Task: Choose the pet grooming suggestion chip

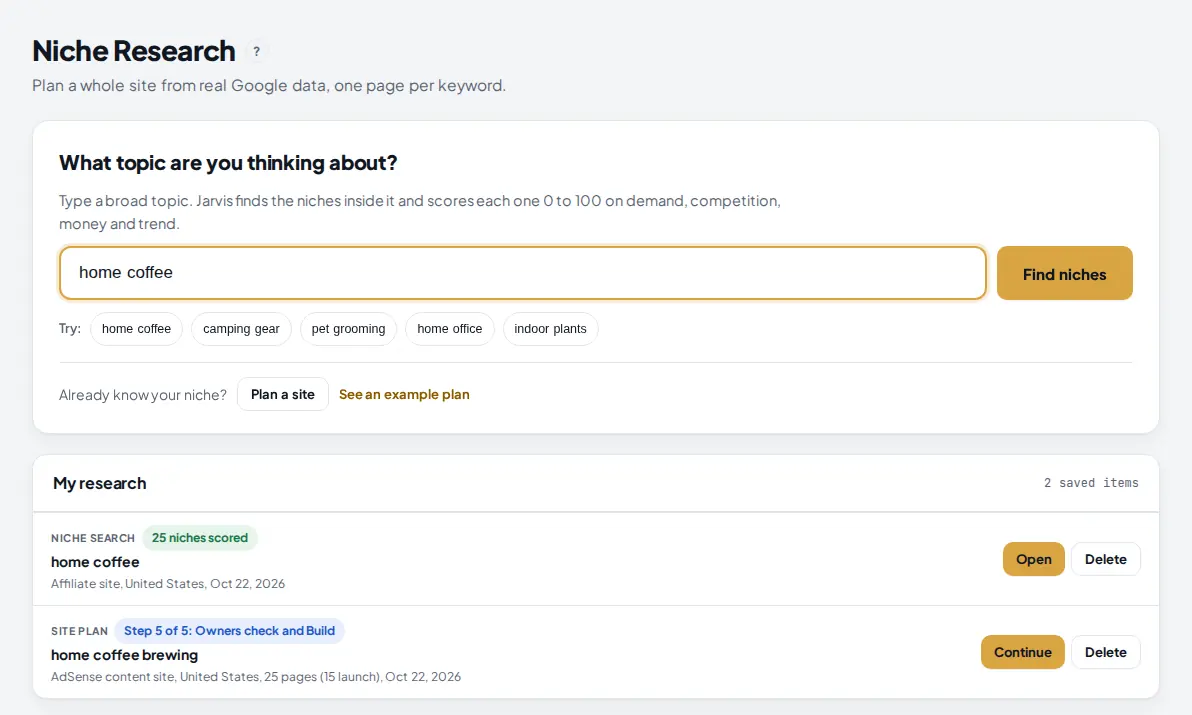Action: tap(348, 329)
